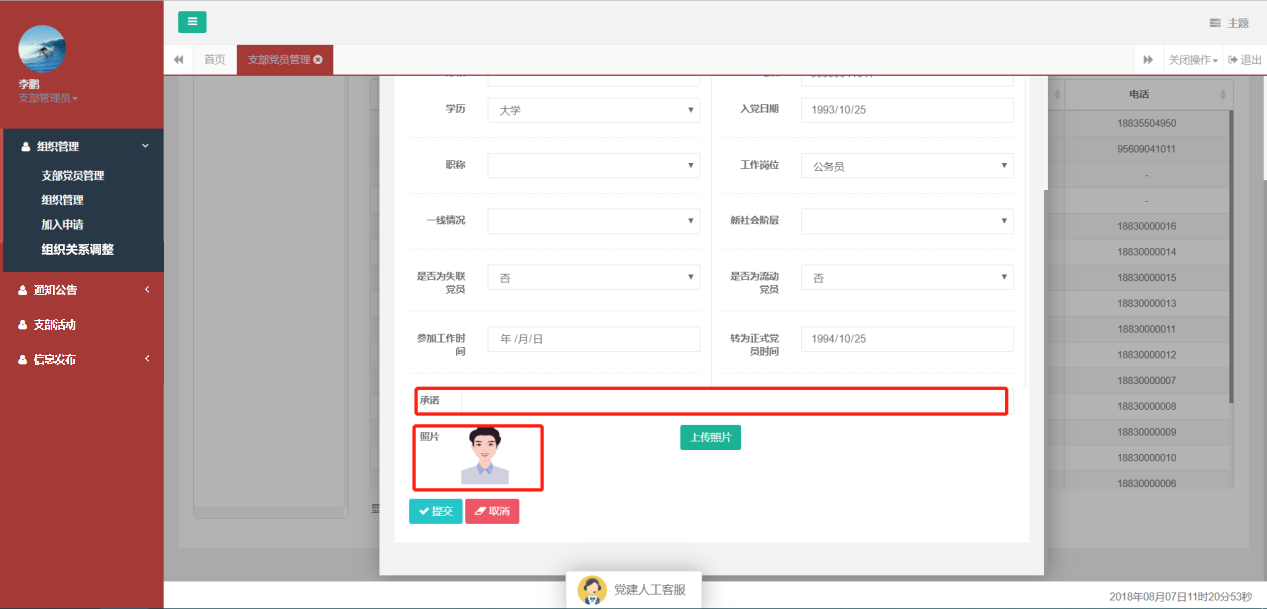This screenshot has height=609, width=1267.
Task: Select 组织关系调整 in the sidebar
Action: click(x=77, y=250)
